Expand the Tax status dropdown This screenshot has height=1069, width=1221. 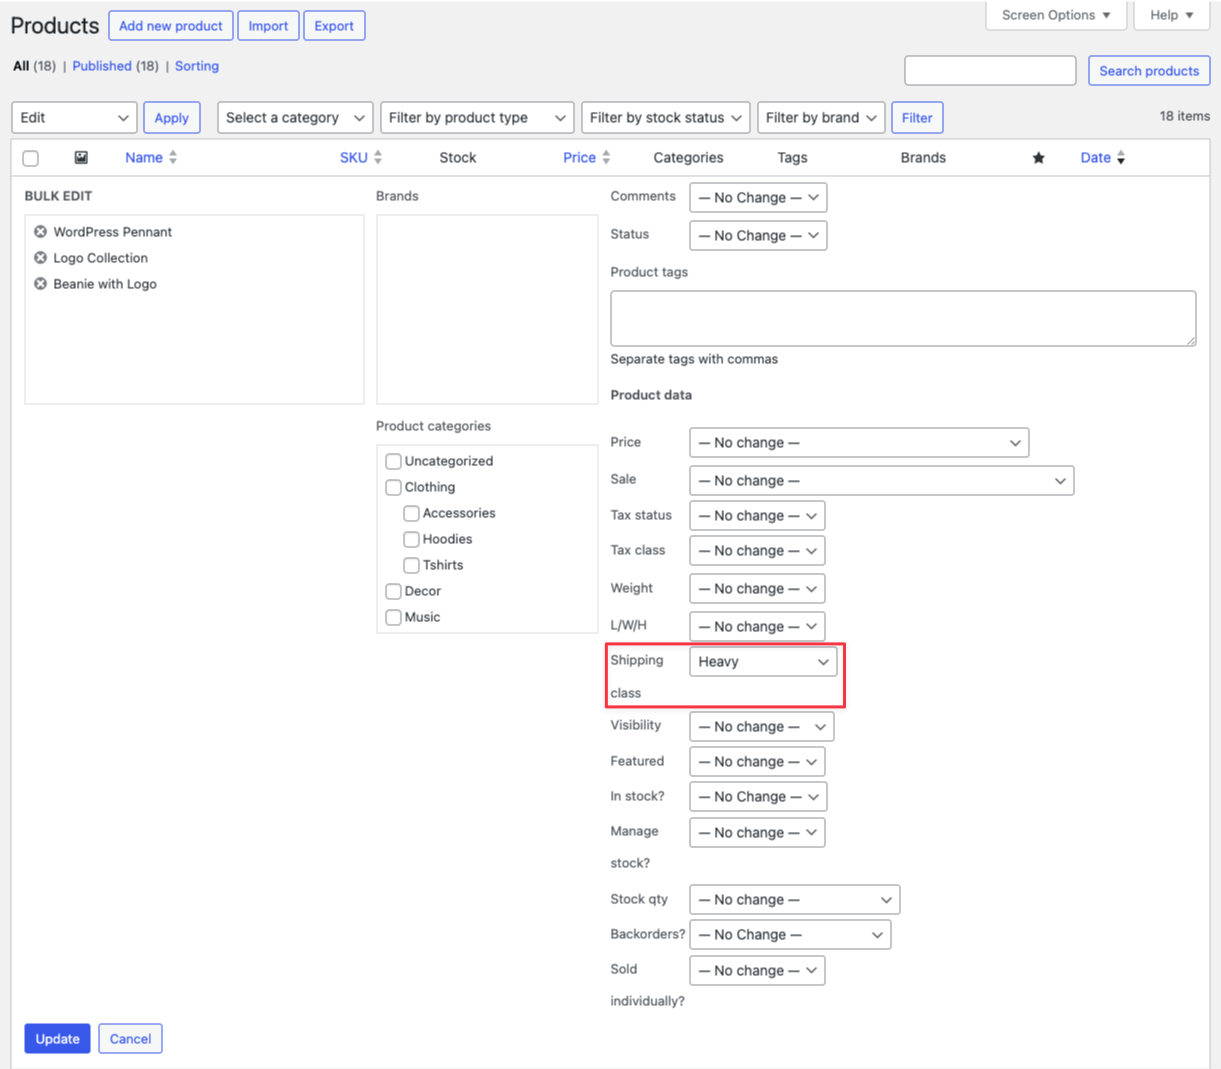tap(757, 515)
